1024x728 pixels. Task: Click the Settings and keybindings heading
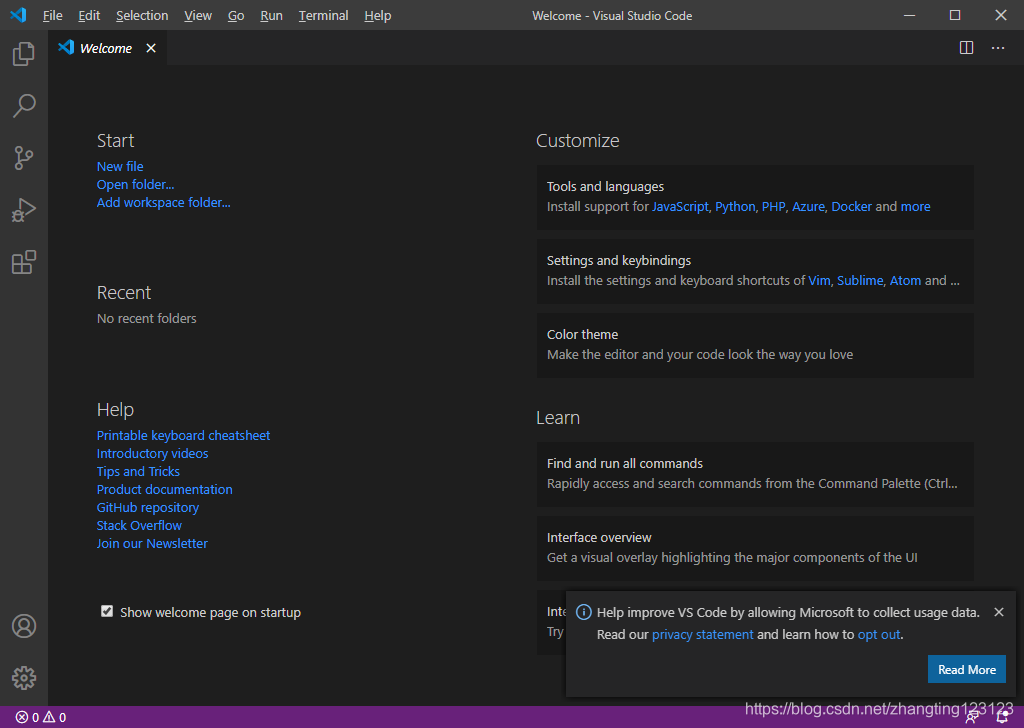click(618, 260)
